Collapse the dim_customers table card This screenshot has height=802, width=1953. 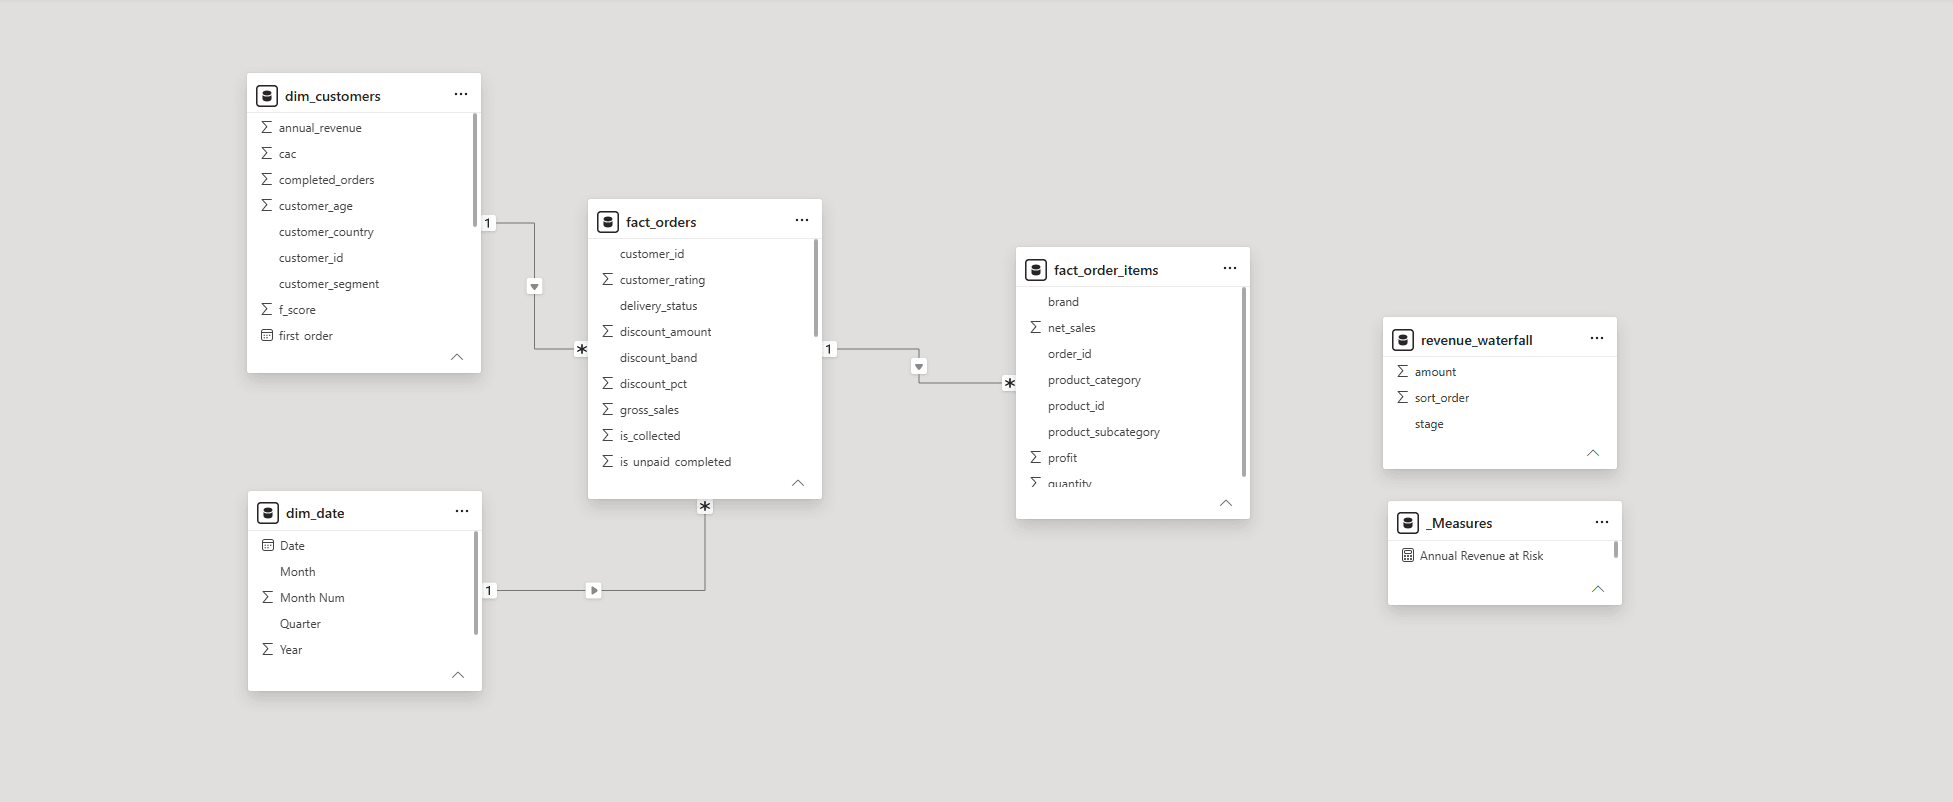coord(457,357)
